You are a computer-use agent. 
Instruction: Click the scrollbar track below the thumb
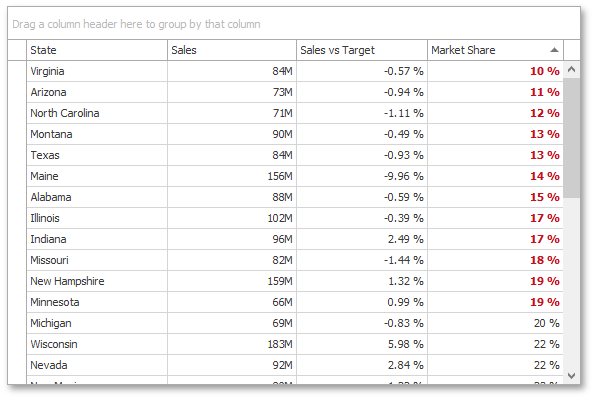572,283
